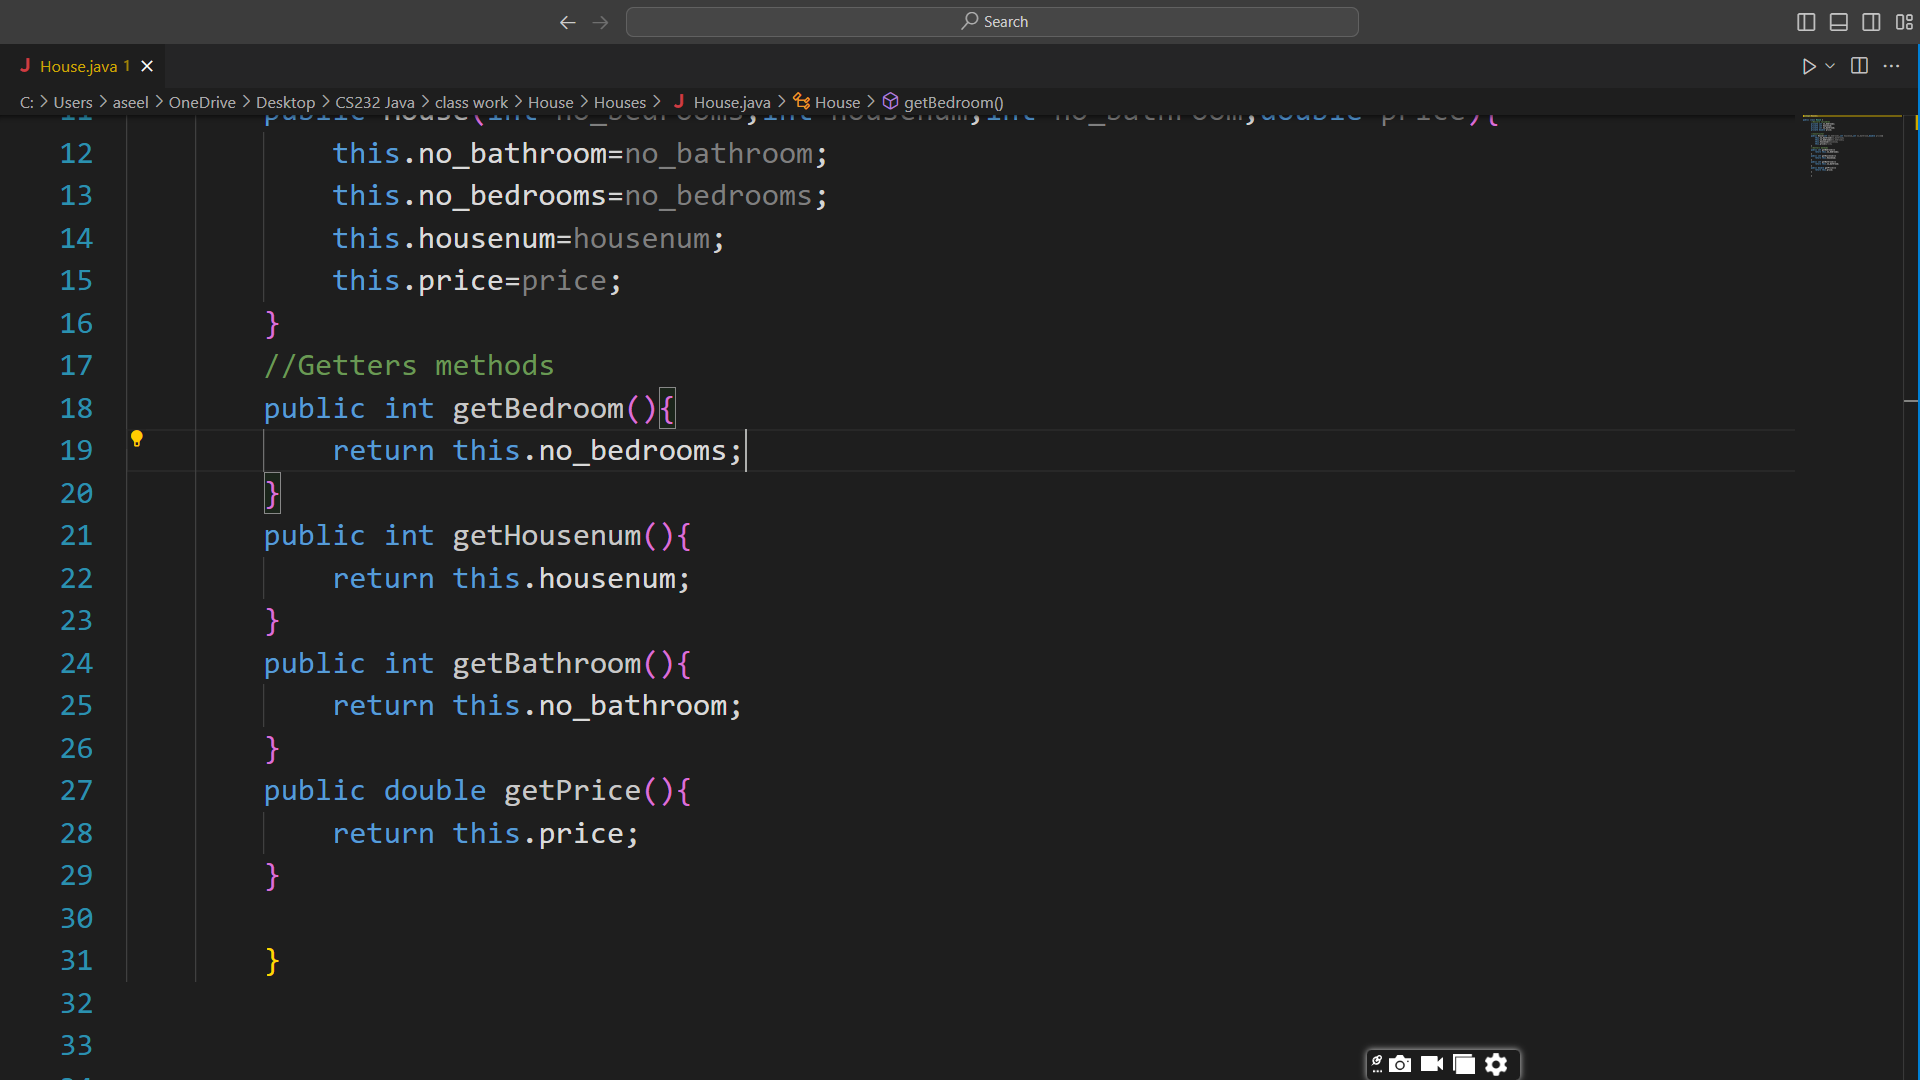Open the OneDrive breadcrumb
This screenshot has width=1920, height=1080.
(x=202, y=102)
